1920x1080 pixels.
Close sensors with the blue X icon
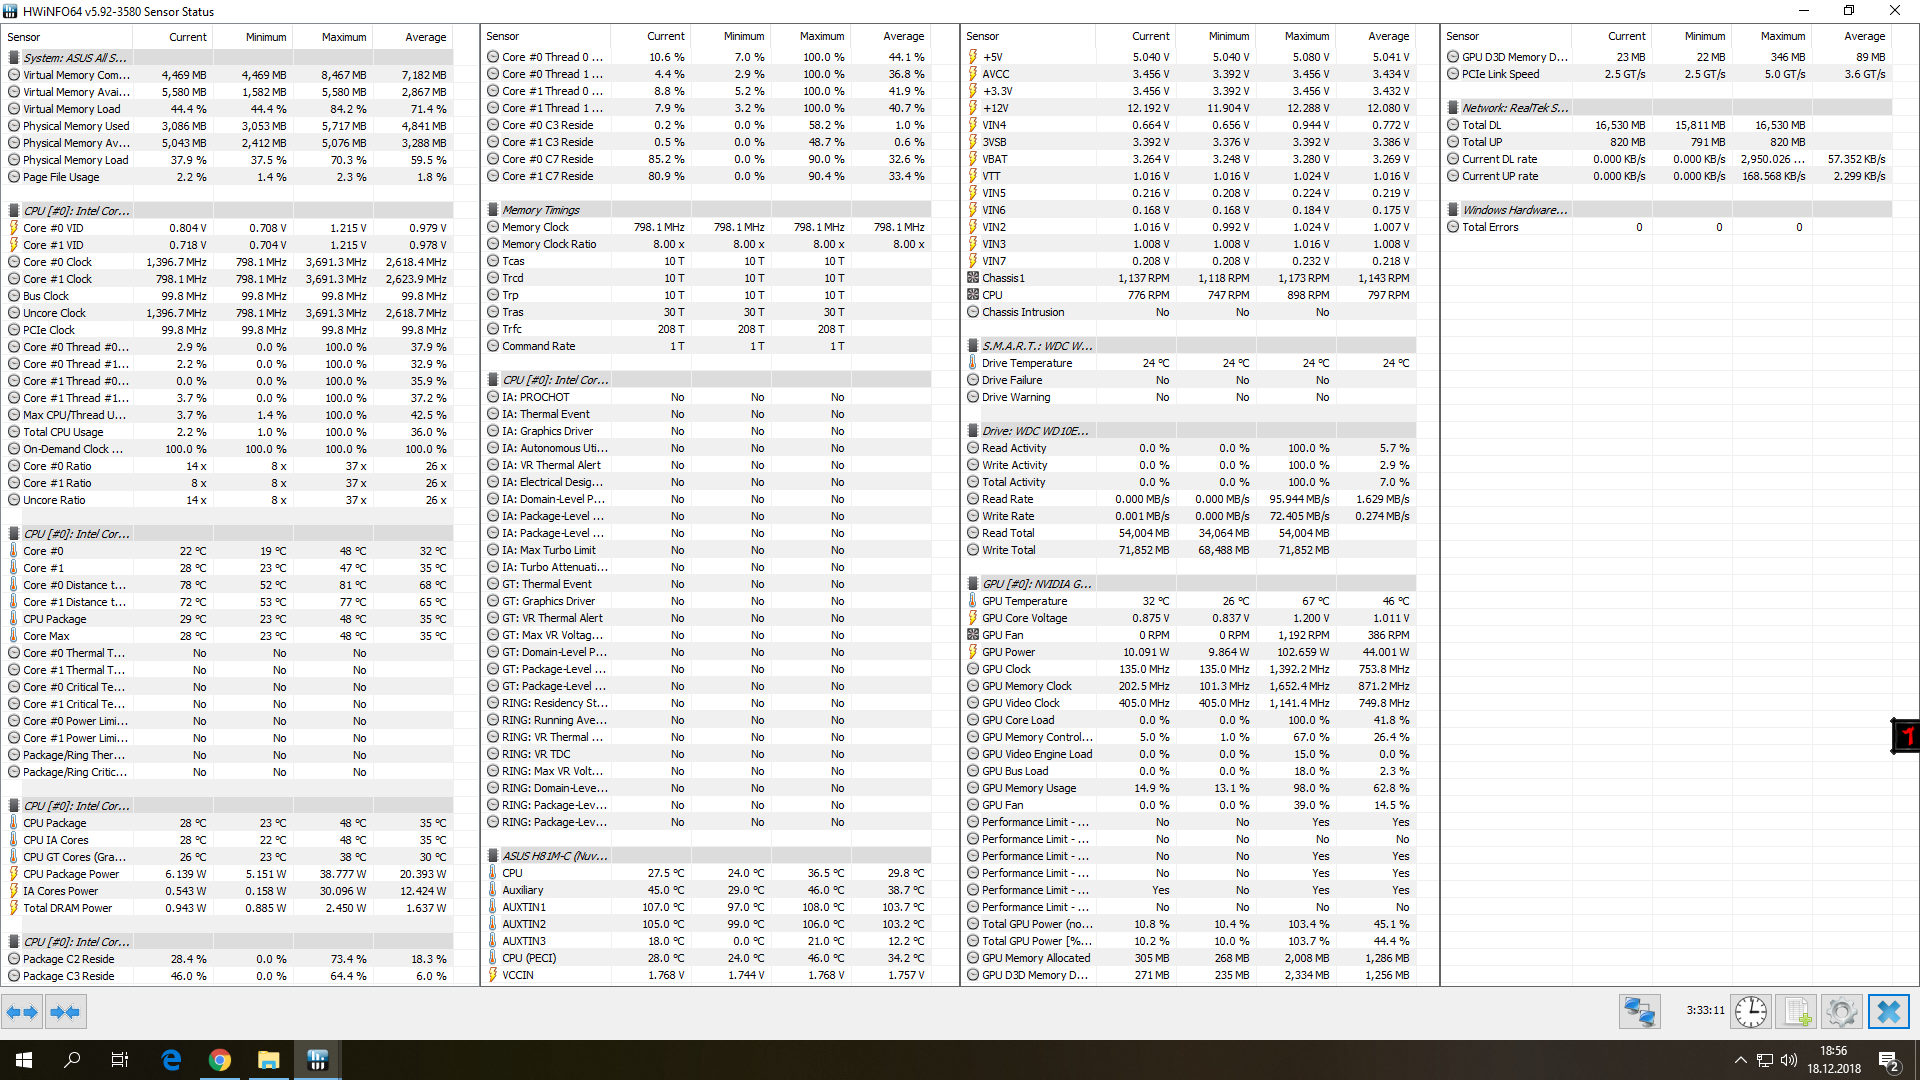[1888, 1012]
